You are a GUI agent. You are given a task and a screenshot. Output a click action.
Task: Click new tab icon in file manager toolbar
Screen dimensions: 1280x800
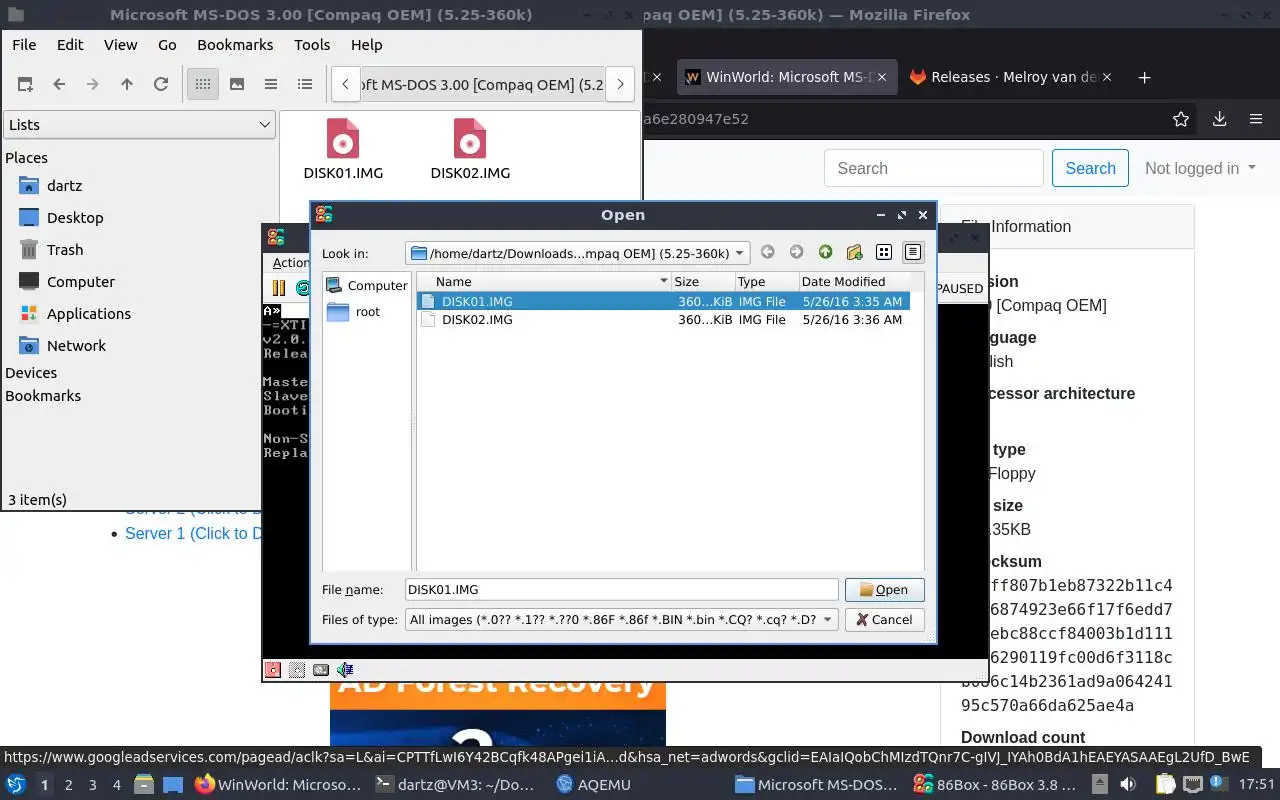click(x=25, y=85)
